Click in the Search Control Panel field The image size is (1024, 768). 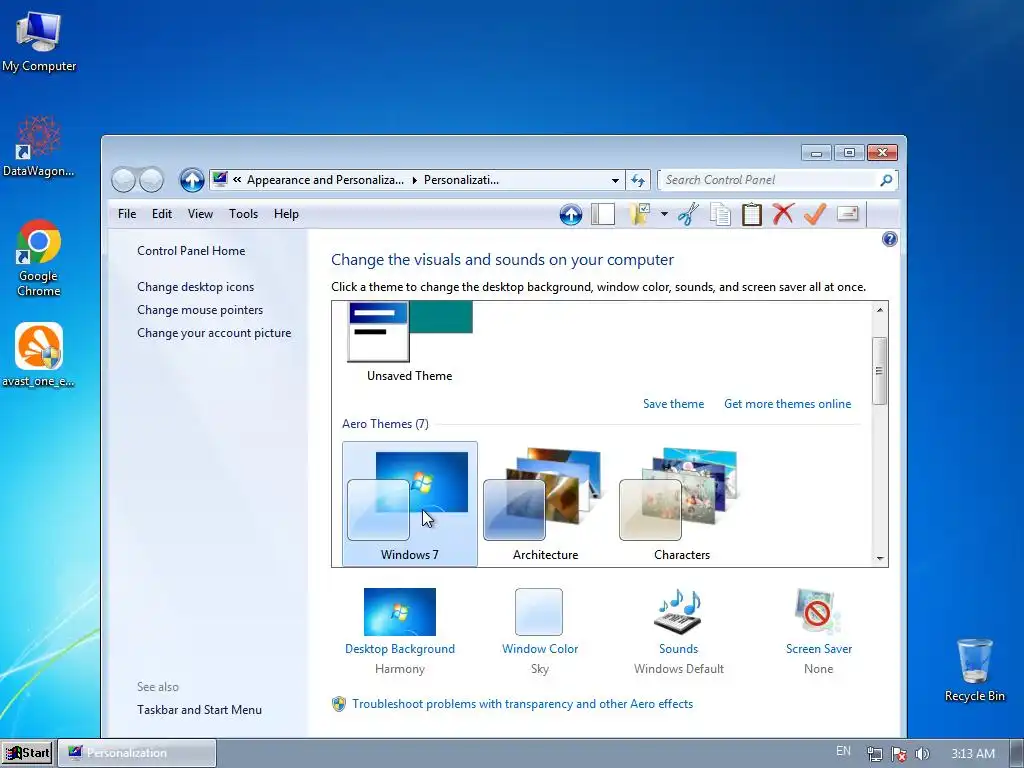771,180
